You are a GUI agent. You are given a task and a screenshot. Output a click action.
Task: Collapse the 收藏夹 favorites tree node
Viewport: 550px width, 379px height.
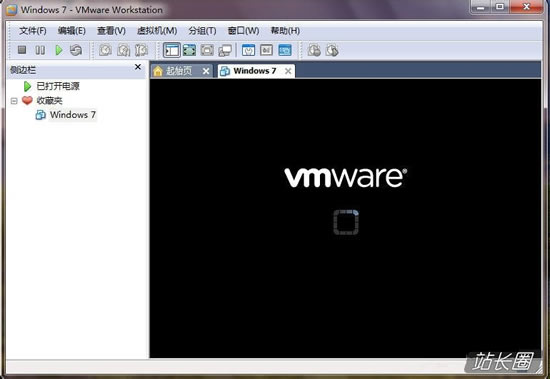point(14,101)
